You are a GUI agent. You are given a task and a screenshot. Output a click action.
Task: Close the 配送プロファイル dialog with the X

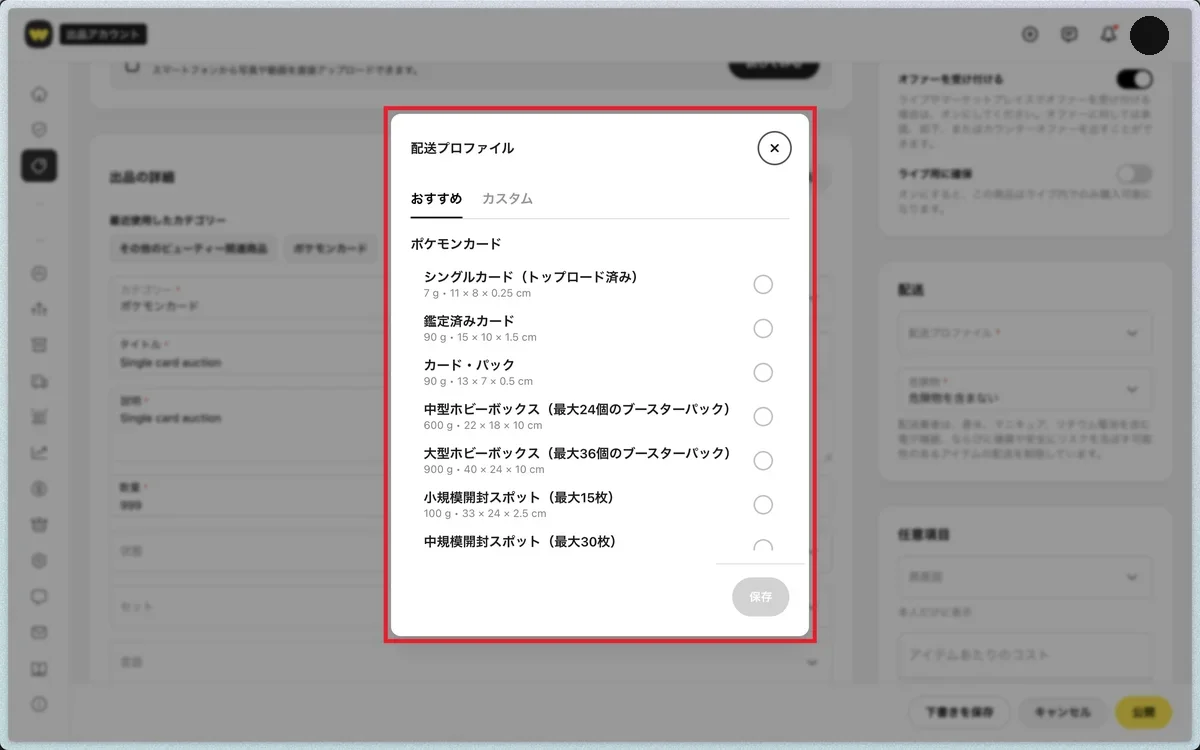(774, 148)
